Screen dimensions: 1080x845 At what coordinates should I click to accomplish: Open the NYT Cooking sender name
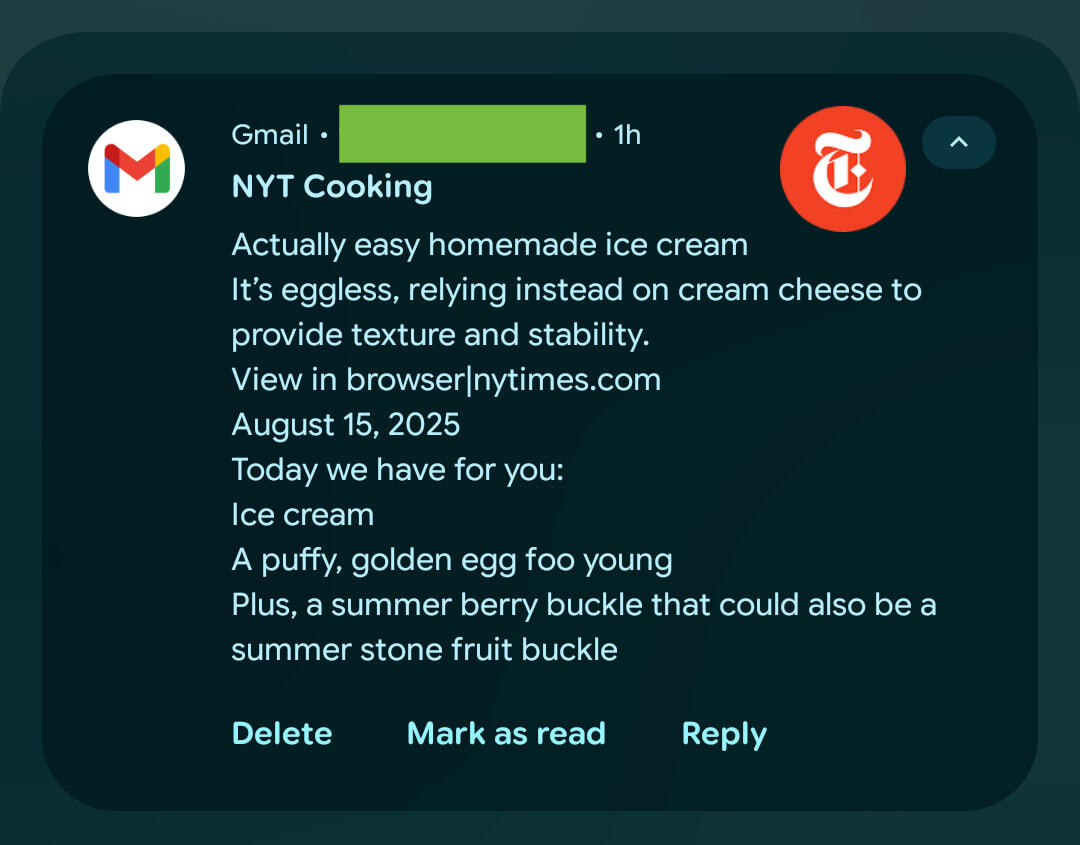click(331, 186)
